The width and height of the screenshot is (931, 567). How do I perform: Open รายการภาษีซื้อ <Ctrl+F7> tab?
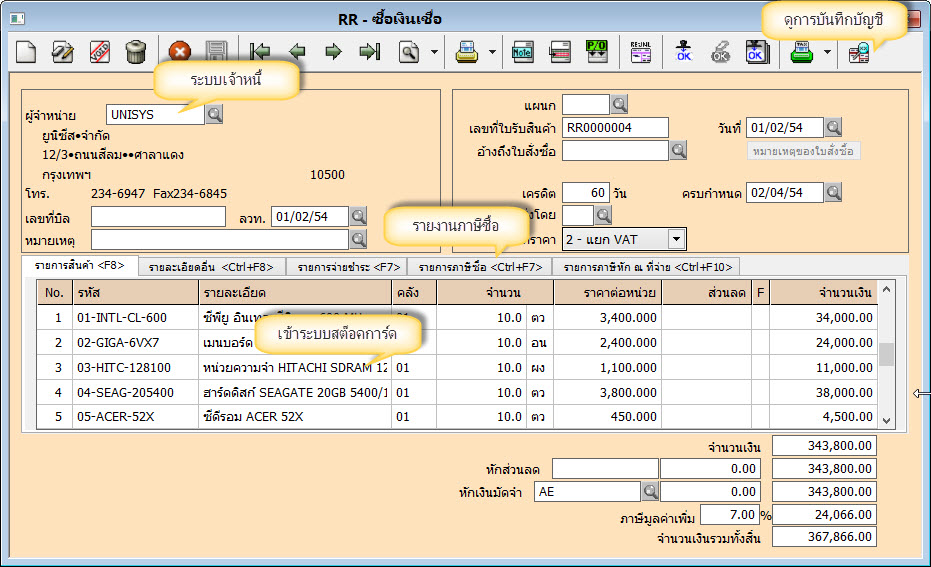pos(480,267)
